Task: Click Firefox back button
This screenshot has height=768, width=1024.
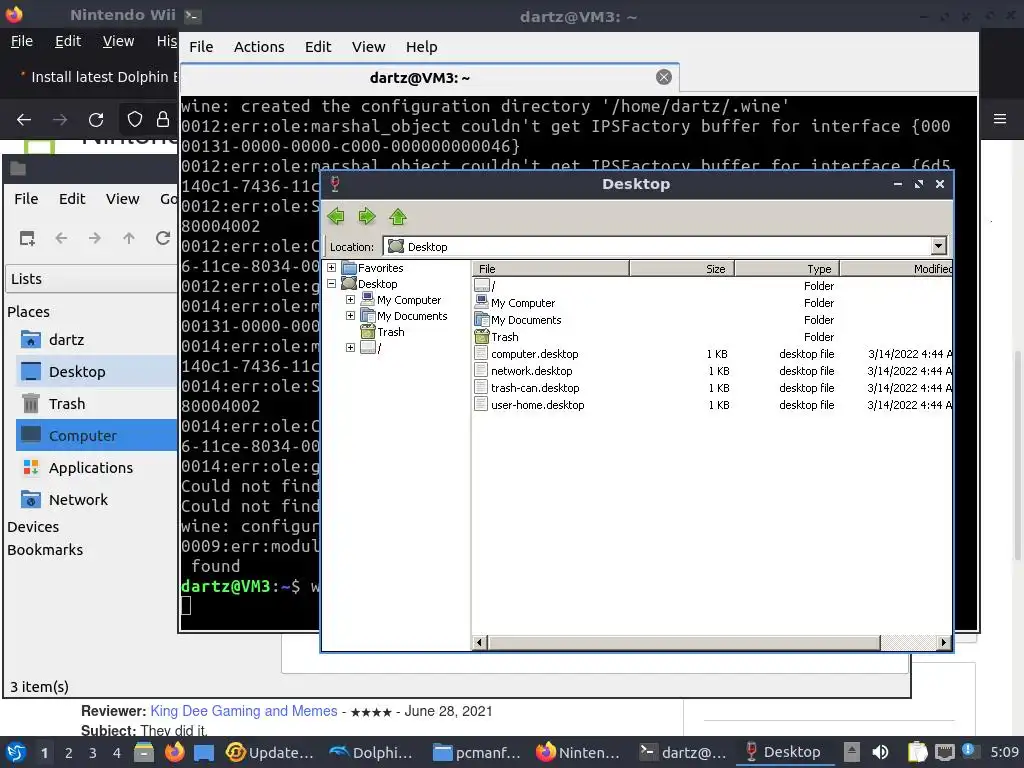Action: [24, 120]
